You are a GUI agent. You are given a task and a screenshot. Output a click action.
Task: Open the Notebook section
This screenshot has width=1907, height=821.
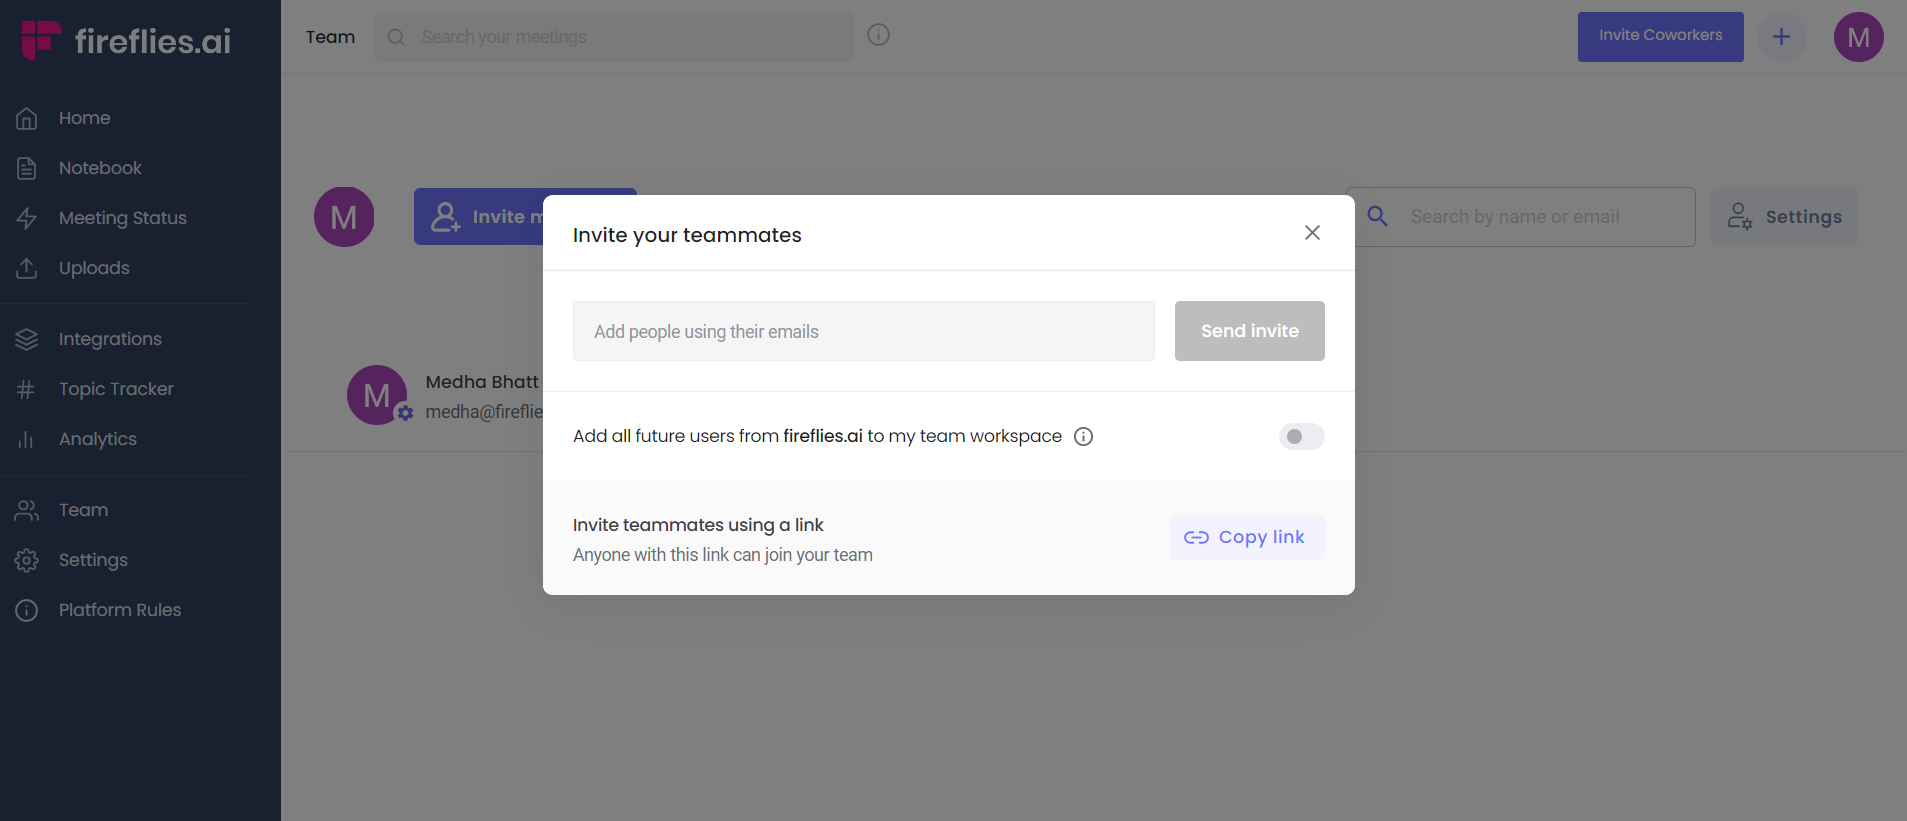point(99,167)
